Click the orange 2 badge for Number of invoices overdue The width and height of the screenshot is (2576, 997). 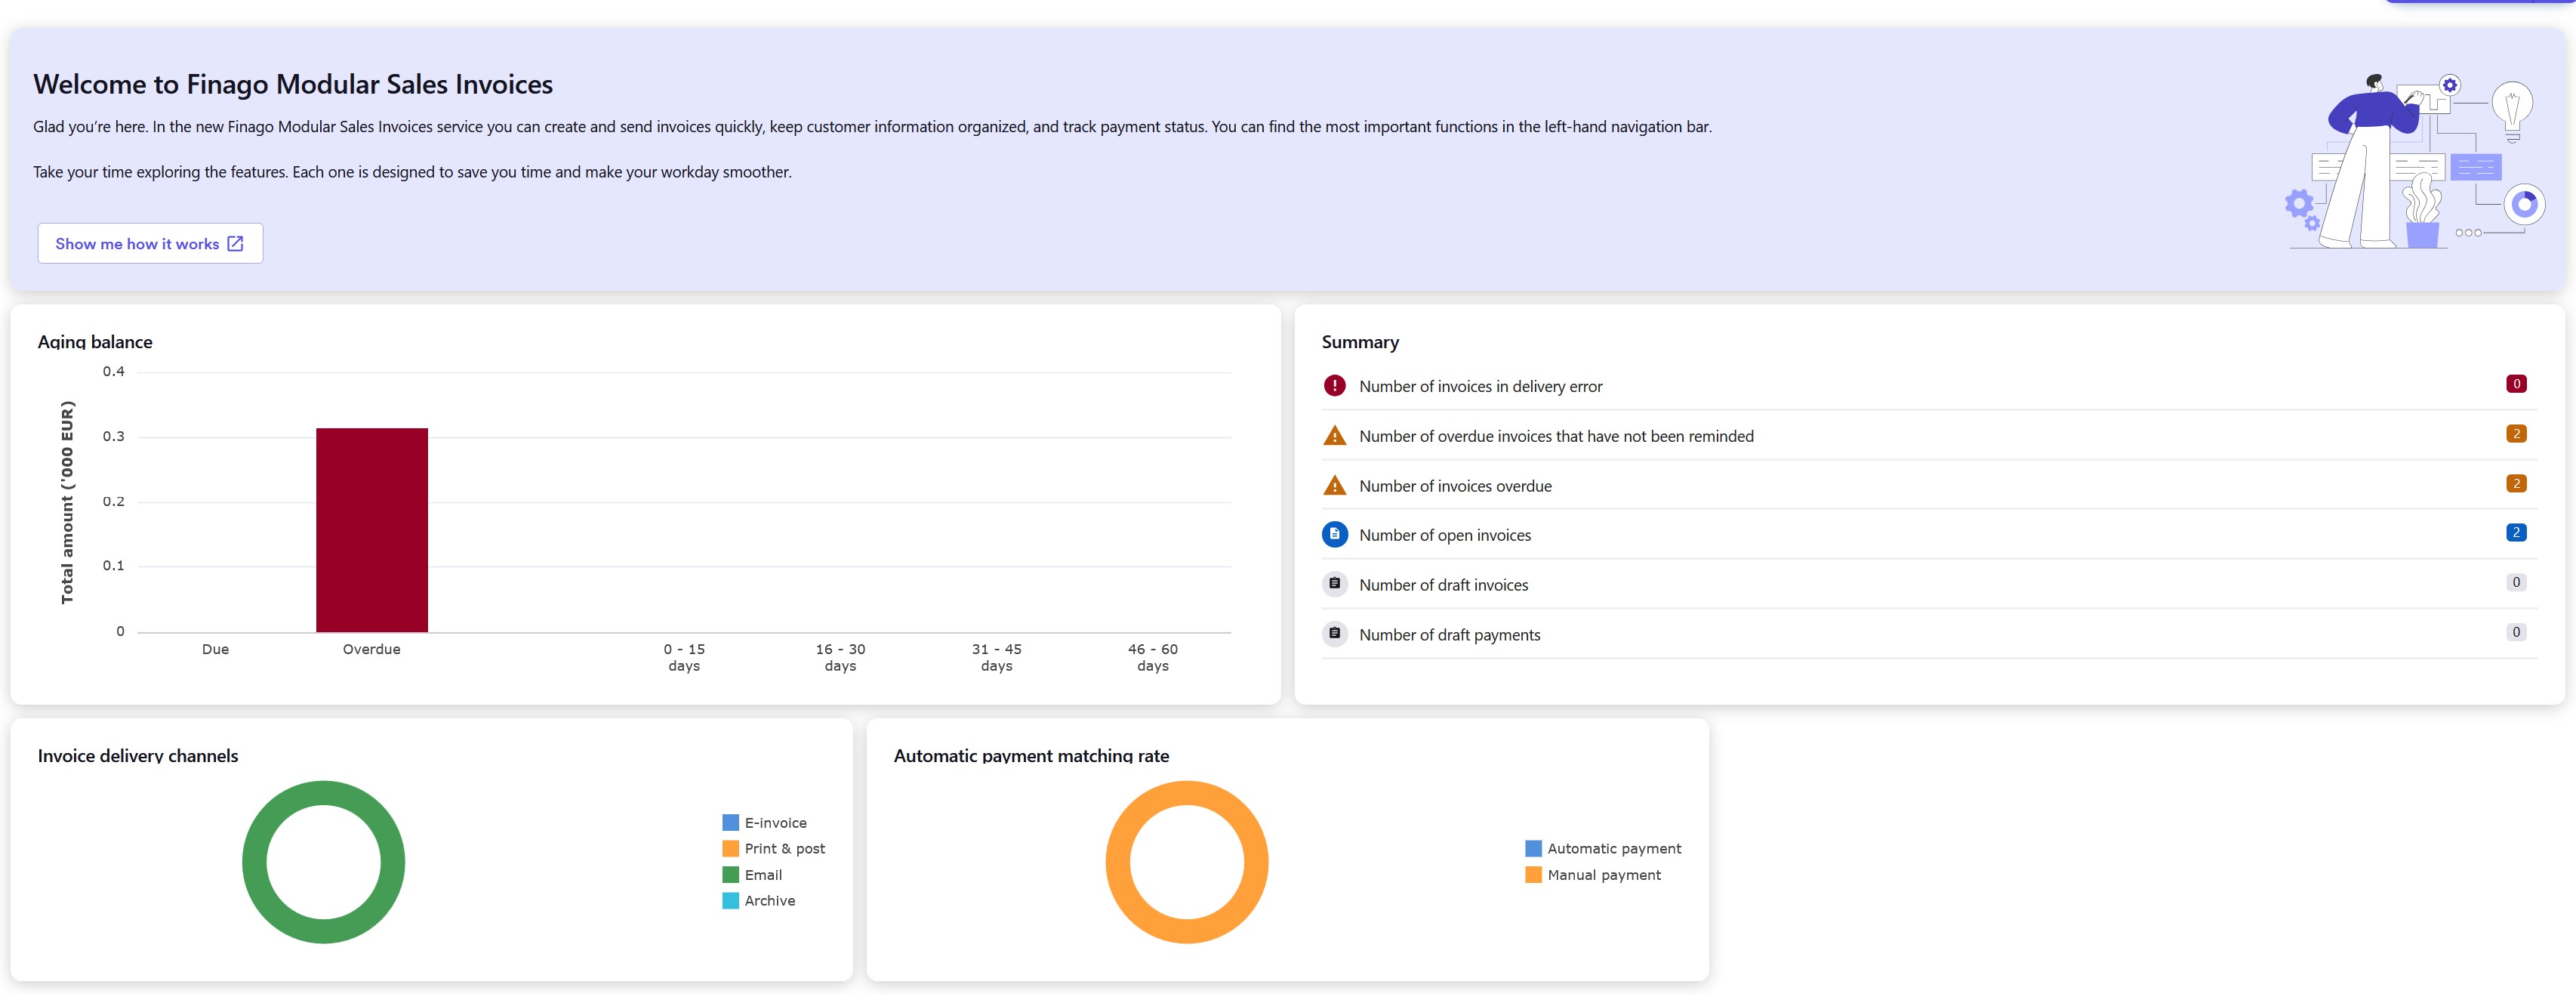[x=2516, y=484]
